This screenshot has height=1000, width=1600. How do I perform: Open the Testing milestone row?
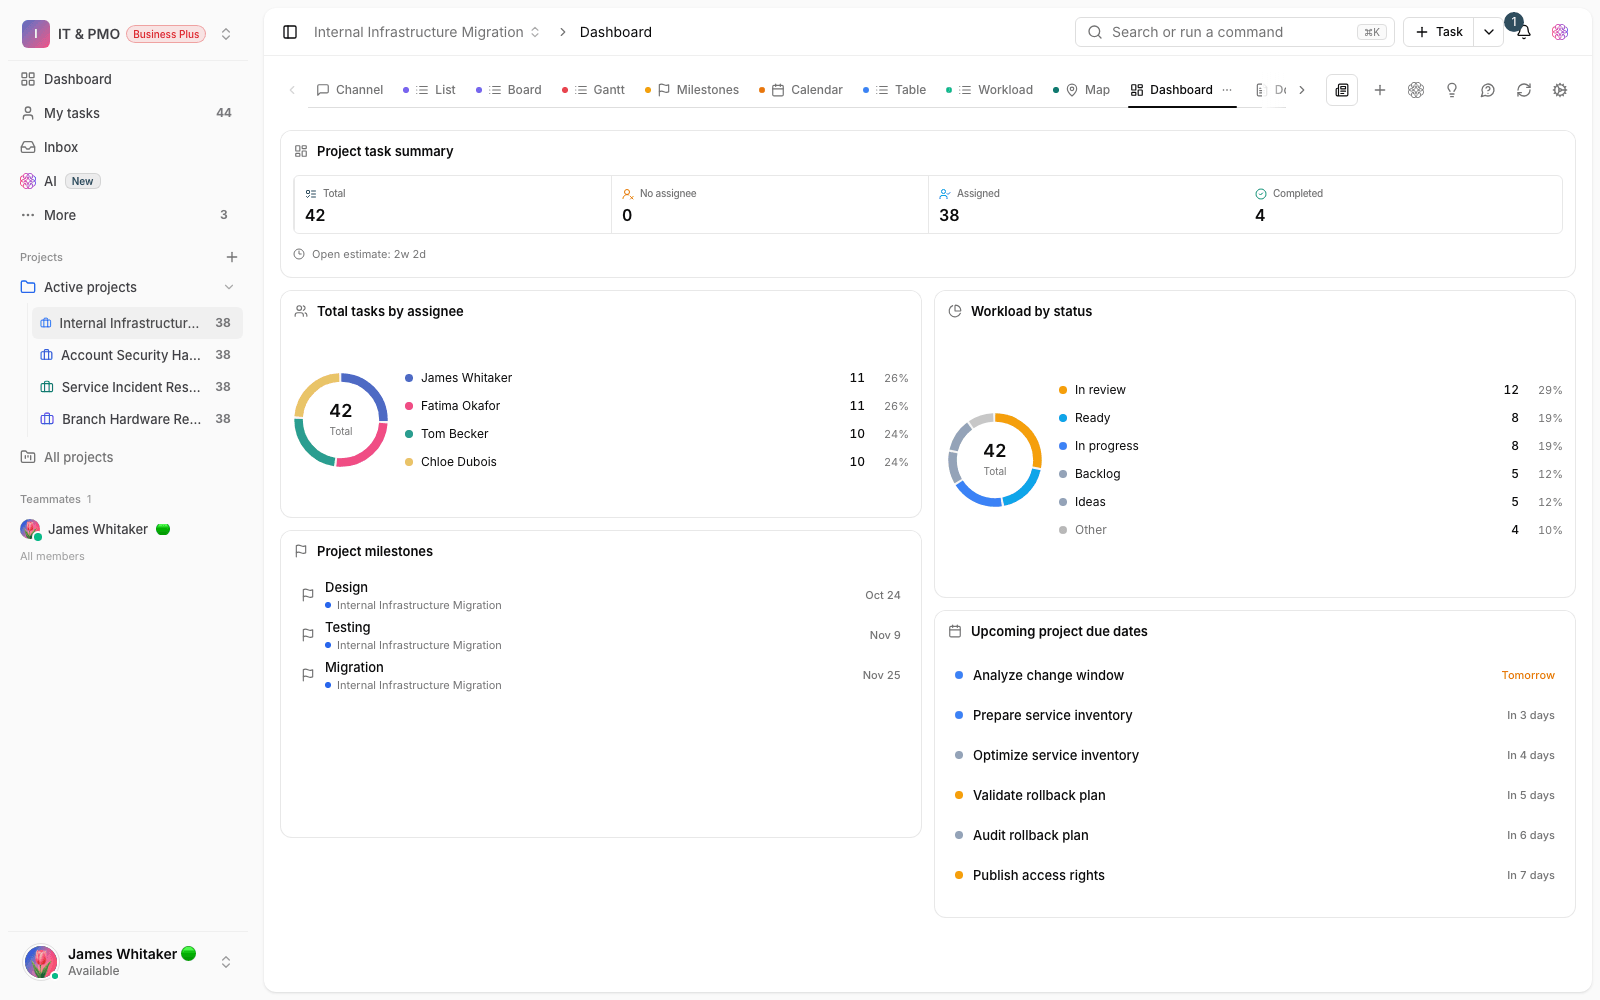pos(601,635)
